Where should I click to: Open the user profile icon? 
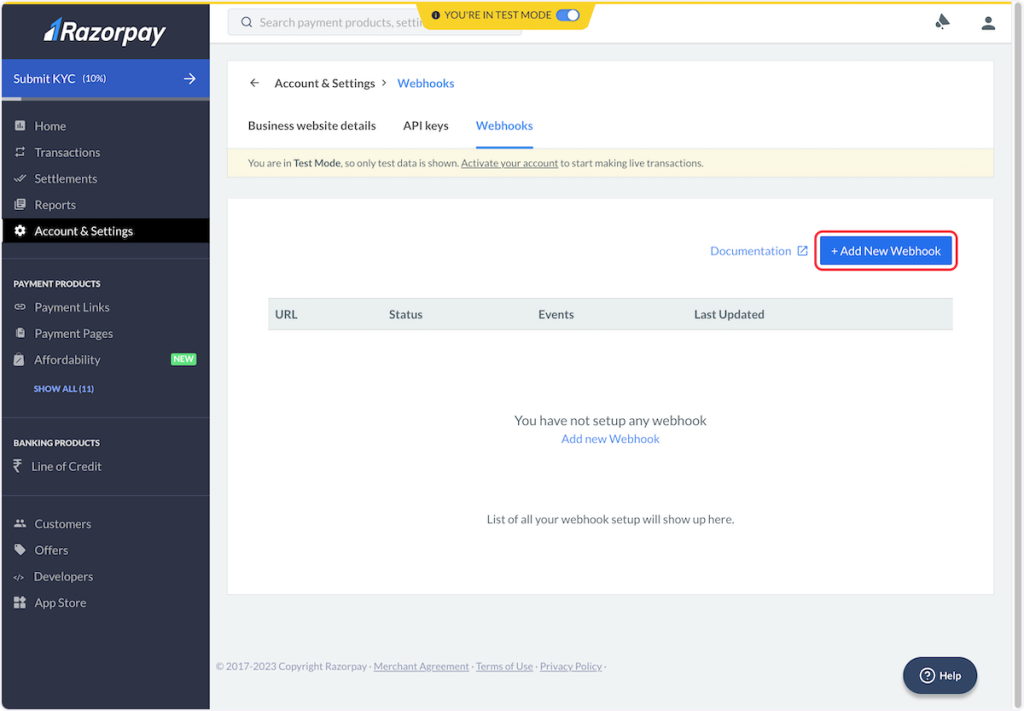click(x=988, y=22)
